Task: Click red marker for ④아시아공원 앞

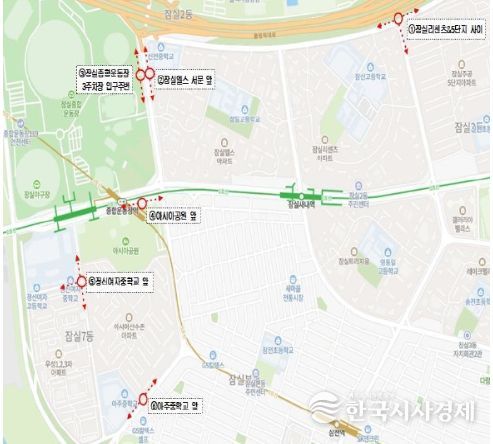Action: (x=142, y=203)
